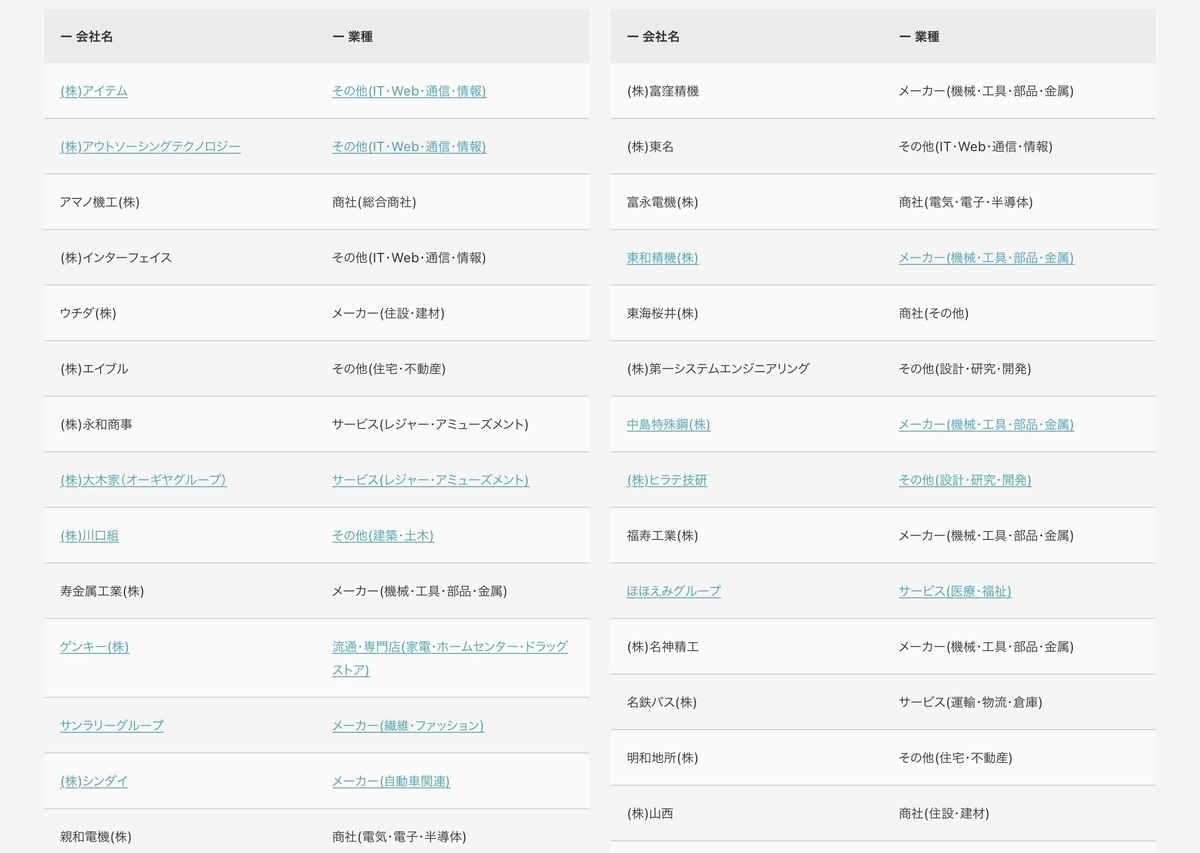This screenshot has height=853, width=1200.
Task: Click the その他(IT・Web・通信・情報) link for アイテム
Action: click(x=409, y=90)
